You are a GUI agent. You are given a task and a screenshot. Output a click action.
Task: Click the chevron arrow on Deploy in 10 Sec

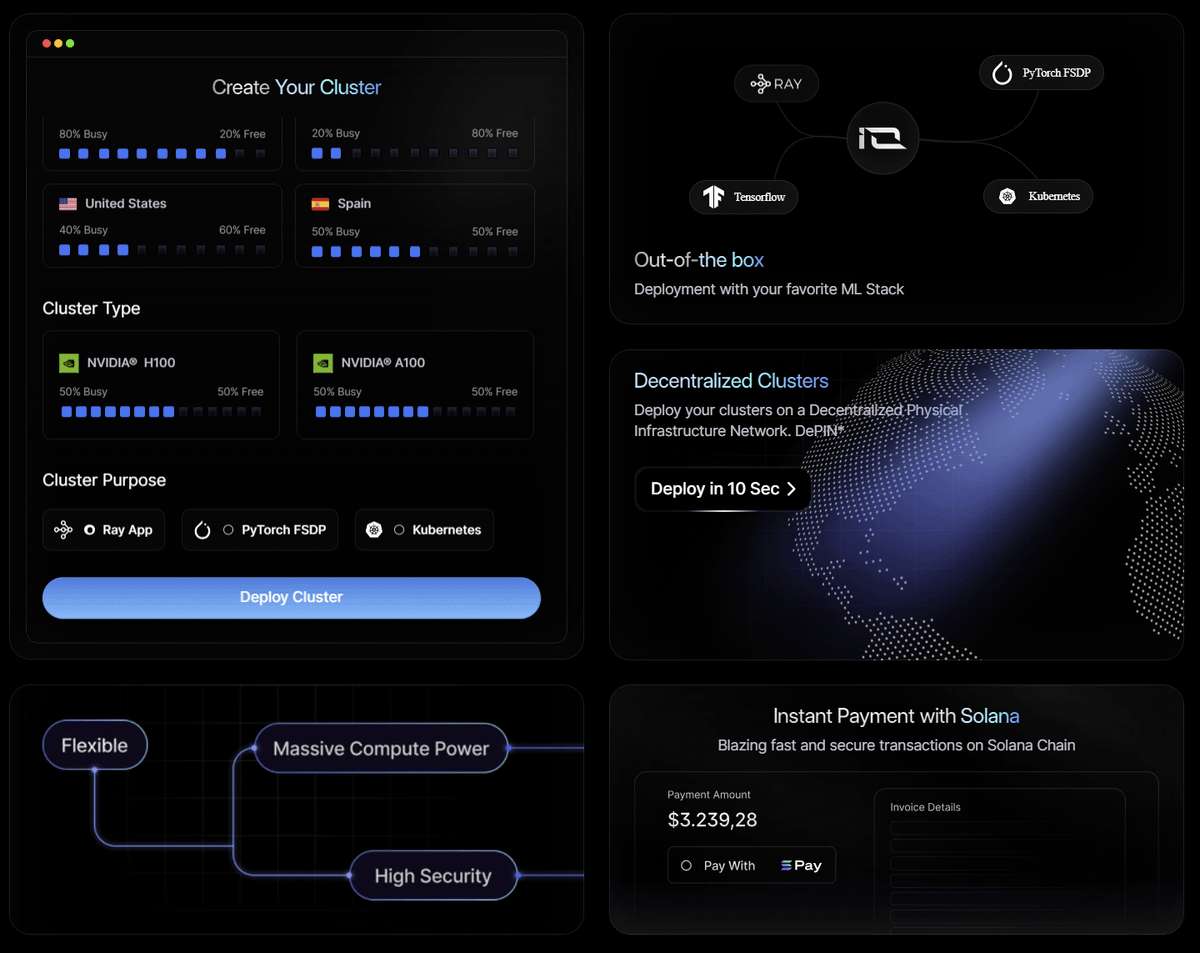pyautogui.click(x=791, y=489)
